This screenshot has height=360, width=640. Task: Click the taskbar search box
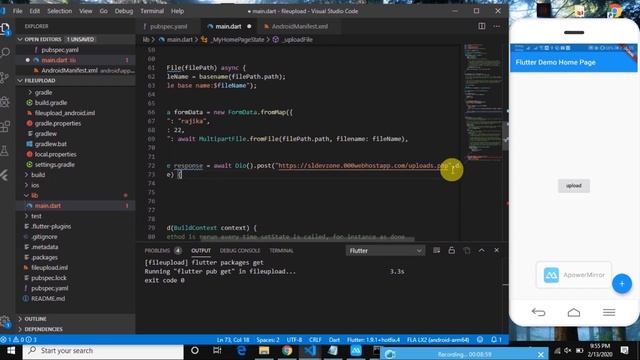103,351
